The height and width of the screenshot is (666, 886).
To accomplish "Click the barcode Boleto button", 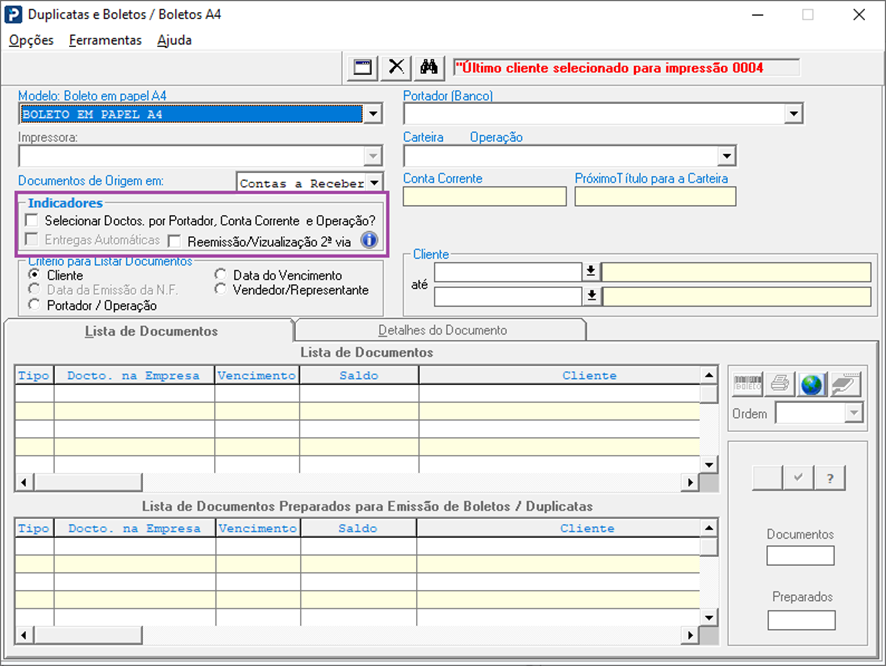I will [x=748, y=384].
